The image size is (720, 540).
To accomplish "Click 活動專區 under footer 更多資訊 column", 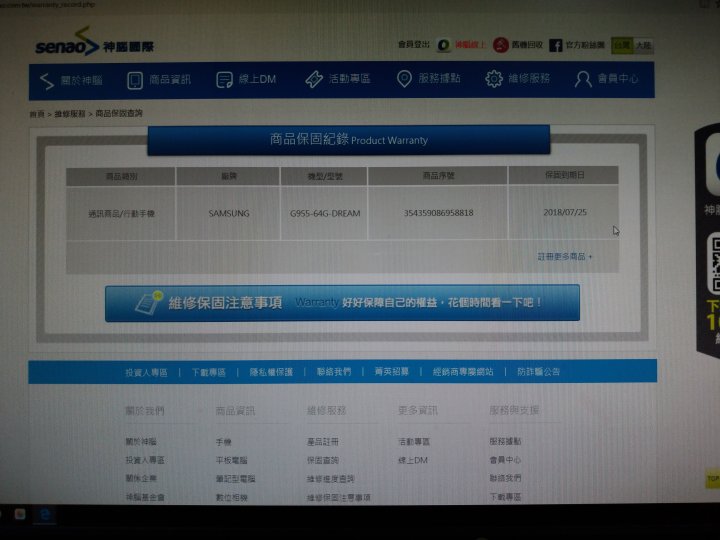I will (414, 442).
